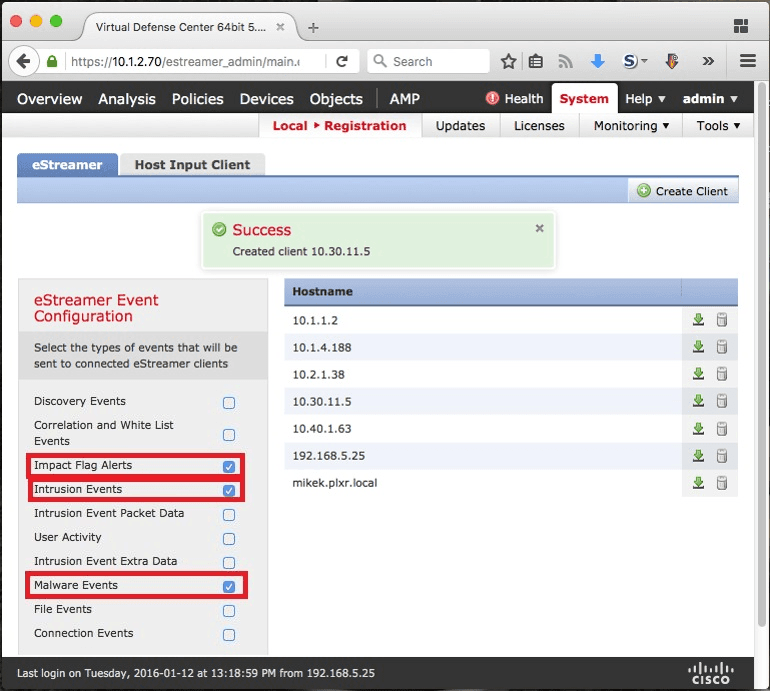Click the browser Search field

click(428, 61)
